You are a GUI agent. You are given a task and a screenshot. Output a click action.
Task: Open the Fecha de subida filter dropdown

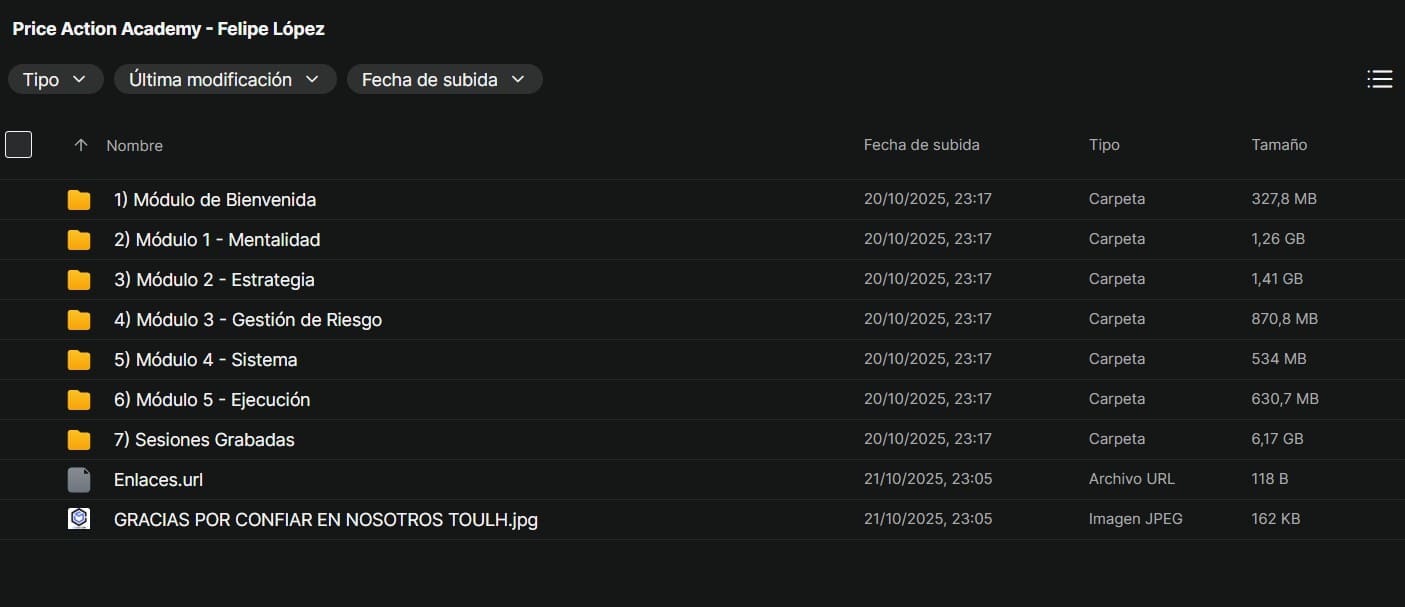tap(444, 80)
